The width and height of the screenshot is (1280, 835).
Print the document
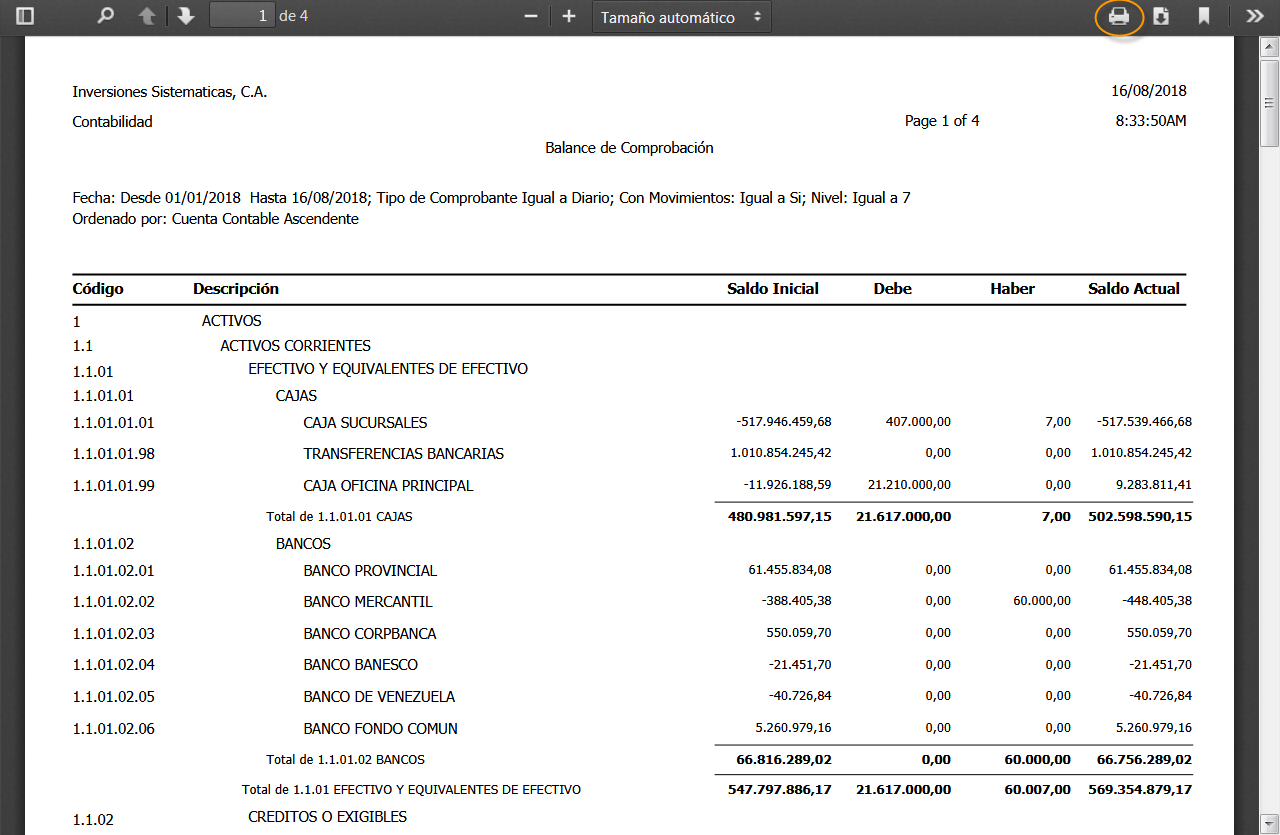pos(1119,16)
